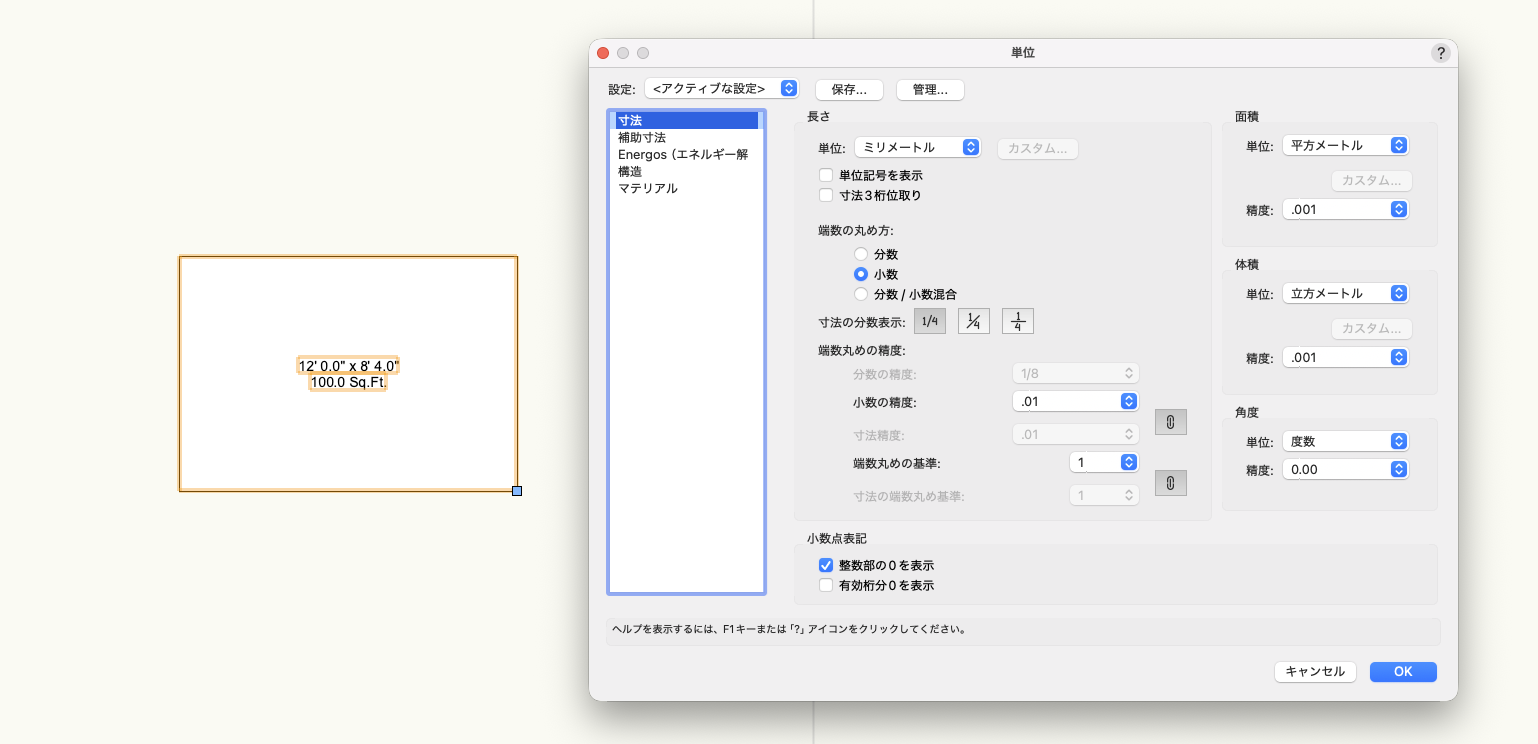
Task: Open the ミリメートル length unit dropdown
Action: point(917,147)
